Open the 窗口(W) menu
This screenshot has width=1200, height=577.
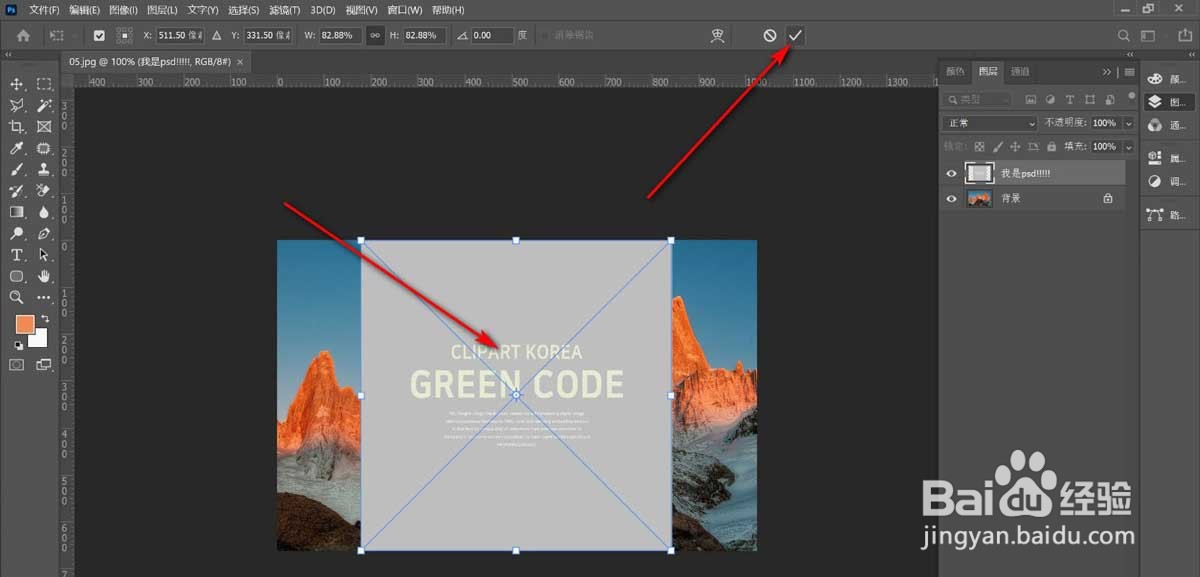pyautogui.click(x=404, y=9)
